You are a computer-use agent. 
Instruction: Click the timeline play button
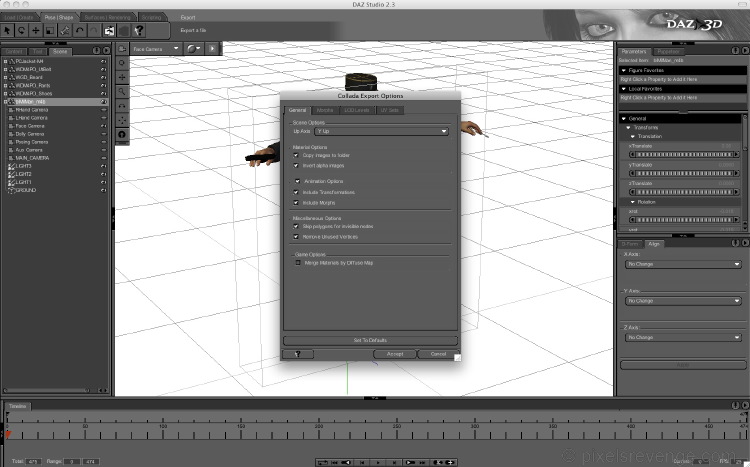(378, 463)
